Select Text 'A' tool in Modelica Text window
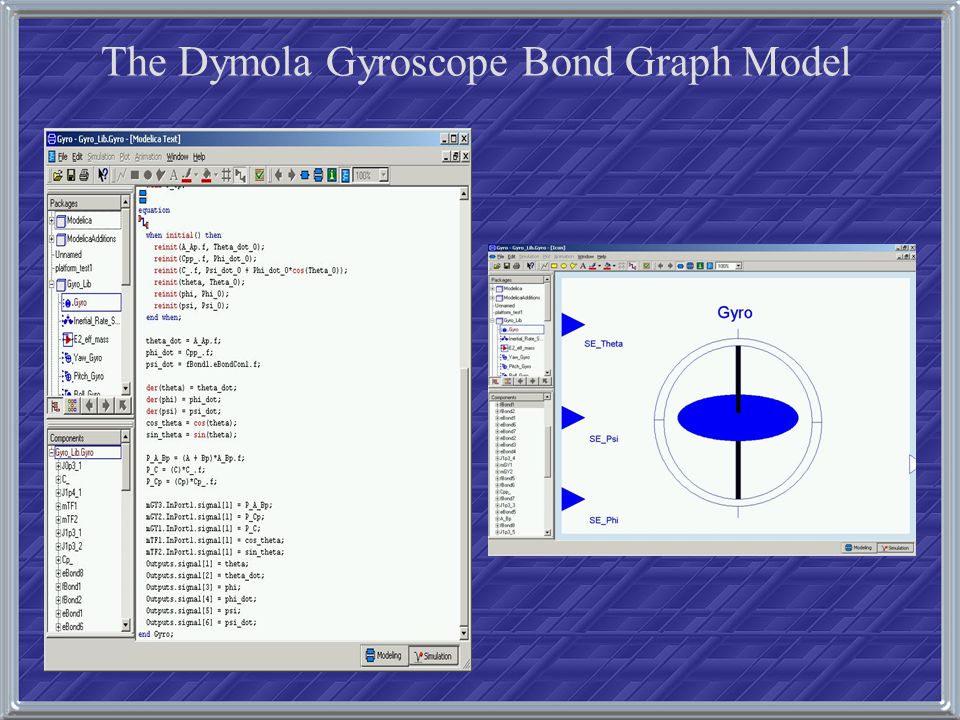Screen dimensions: 960x720 [x=173, y=176]
